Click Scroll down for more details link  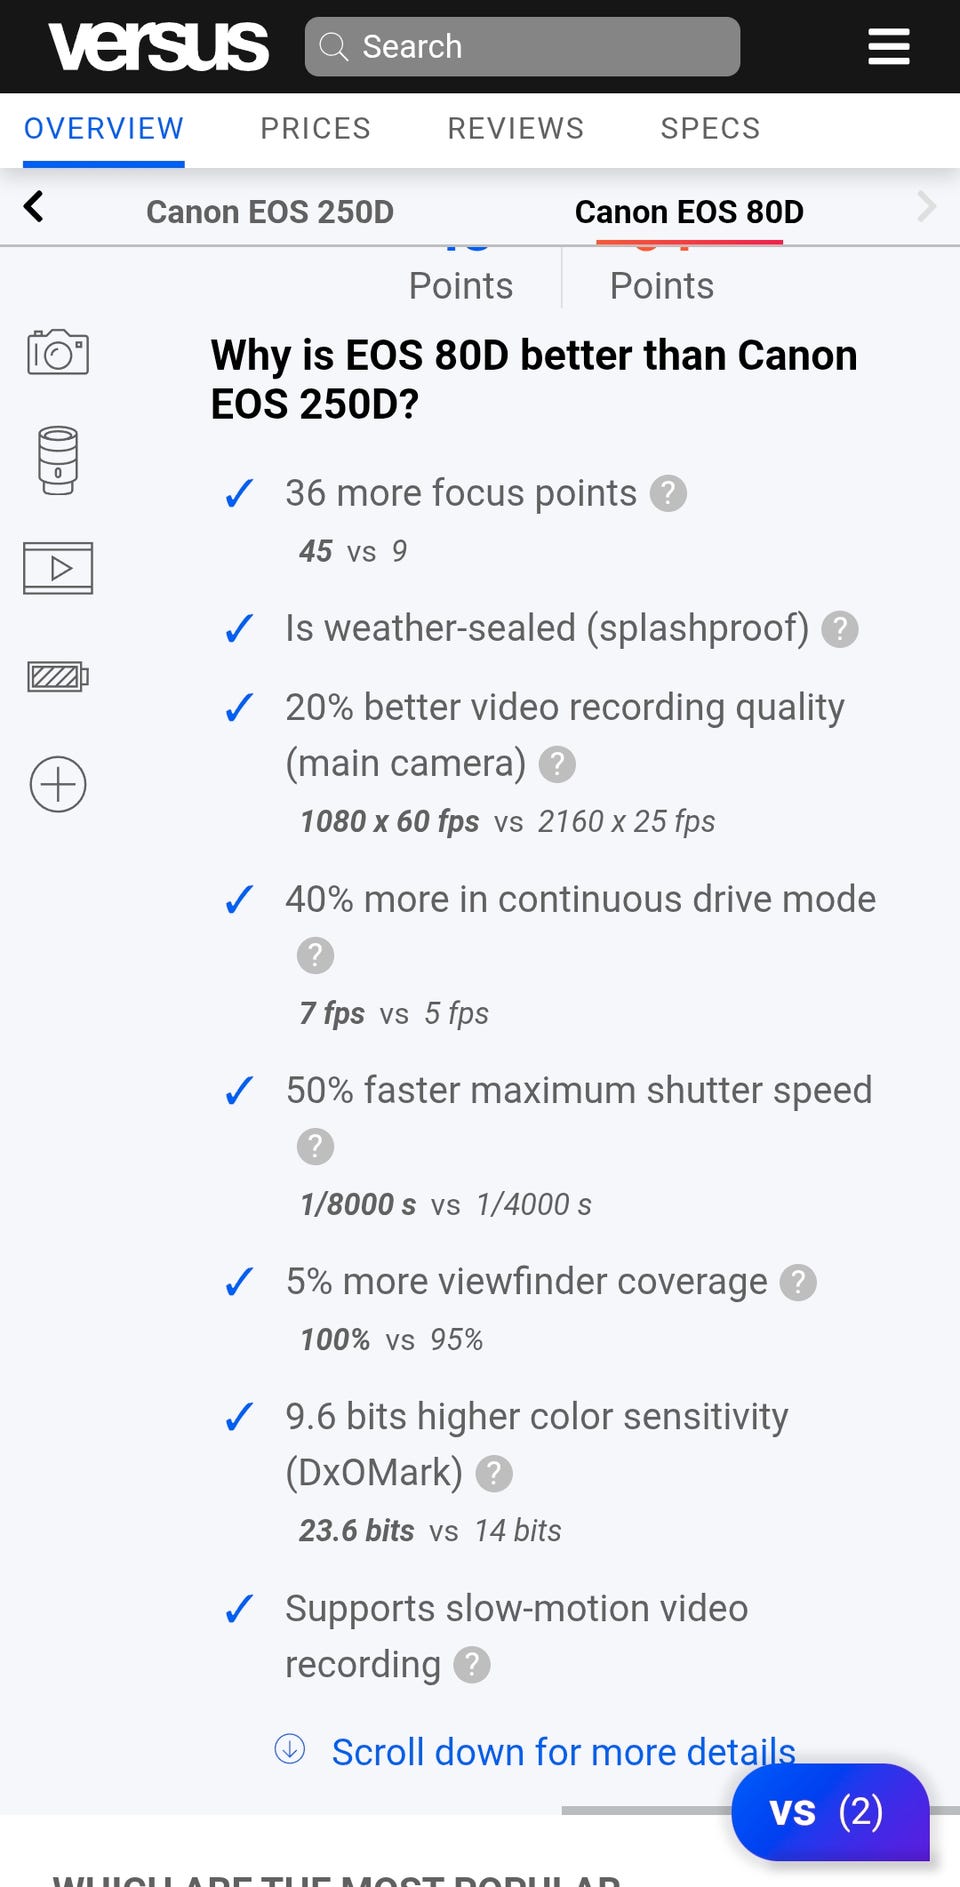[x=563, y=1752]
